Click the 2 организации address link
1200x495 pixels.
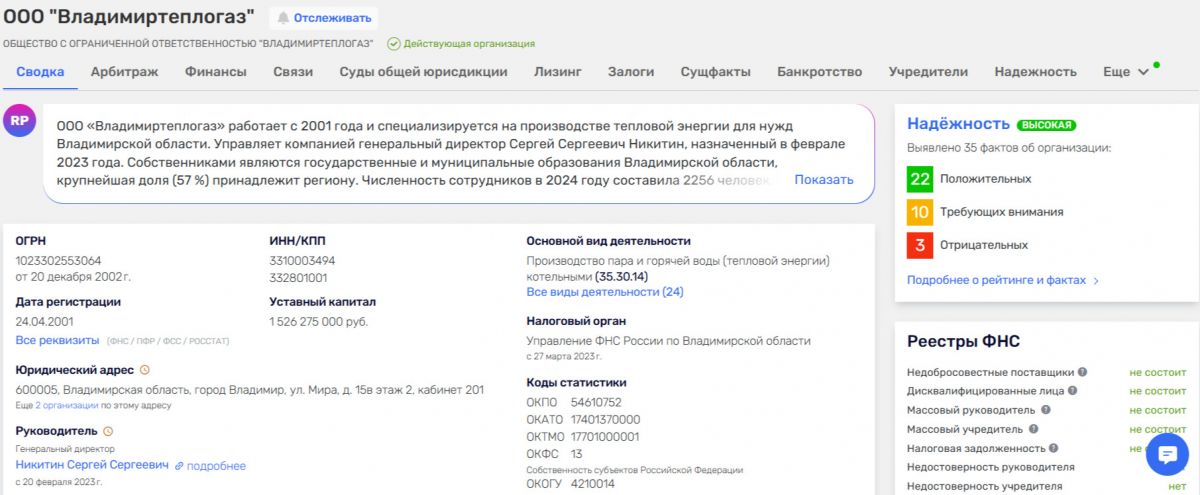[x=67, y=405]
